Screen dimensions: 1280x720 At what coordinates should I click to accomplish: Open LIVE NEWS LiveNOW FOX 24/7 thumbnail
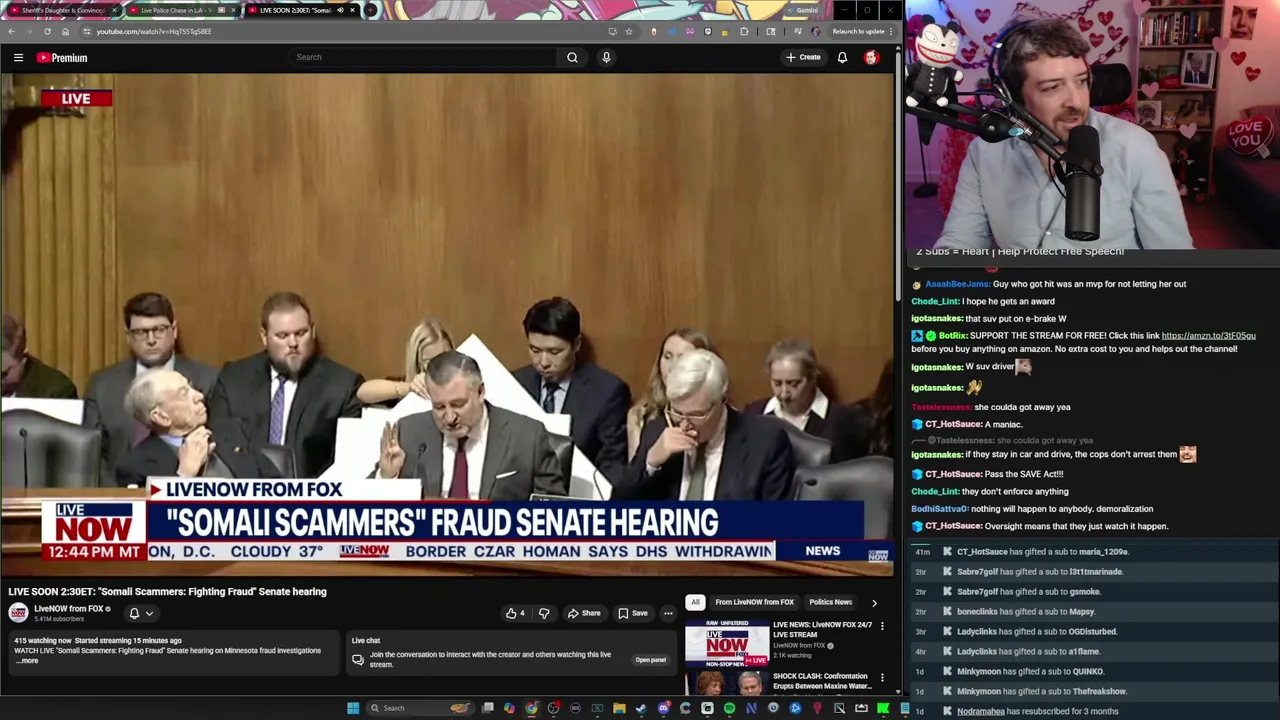click(727, 644)
